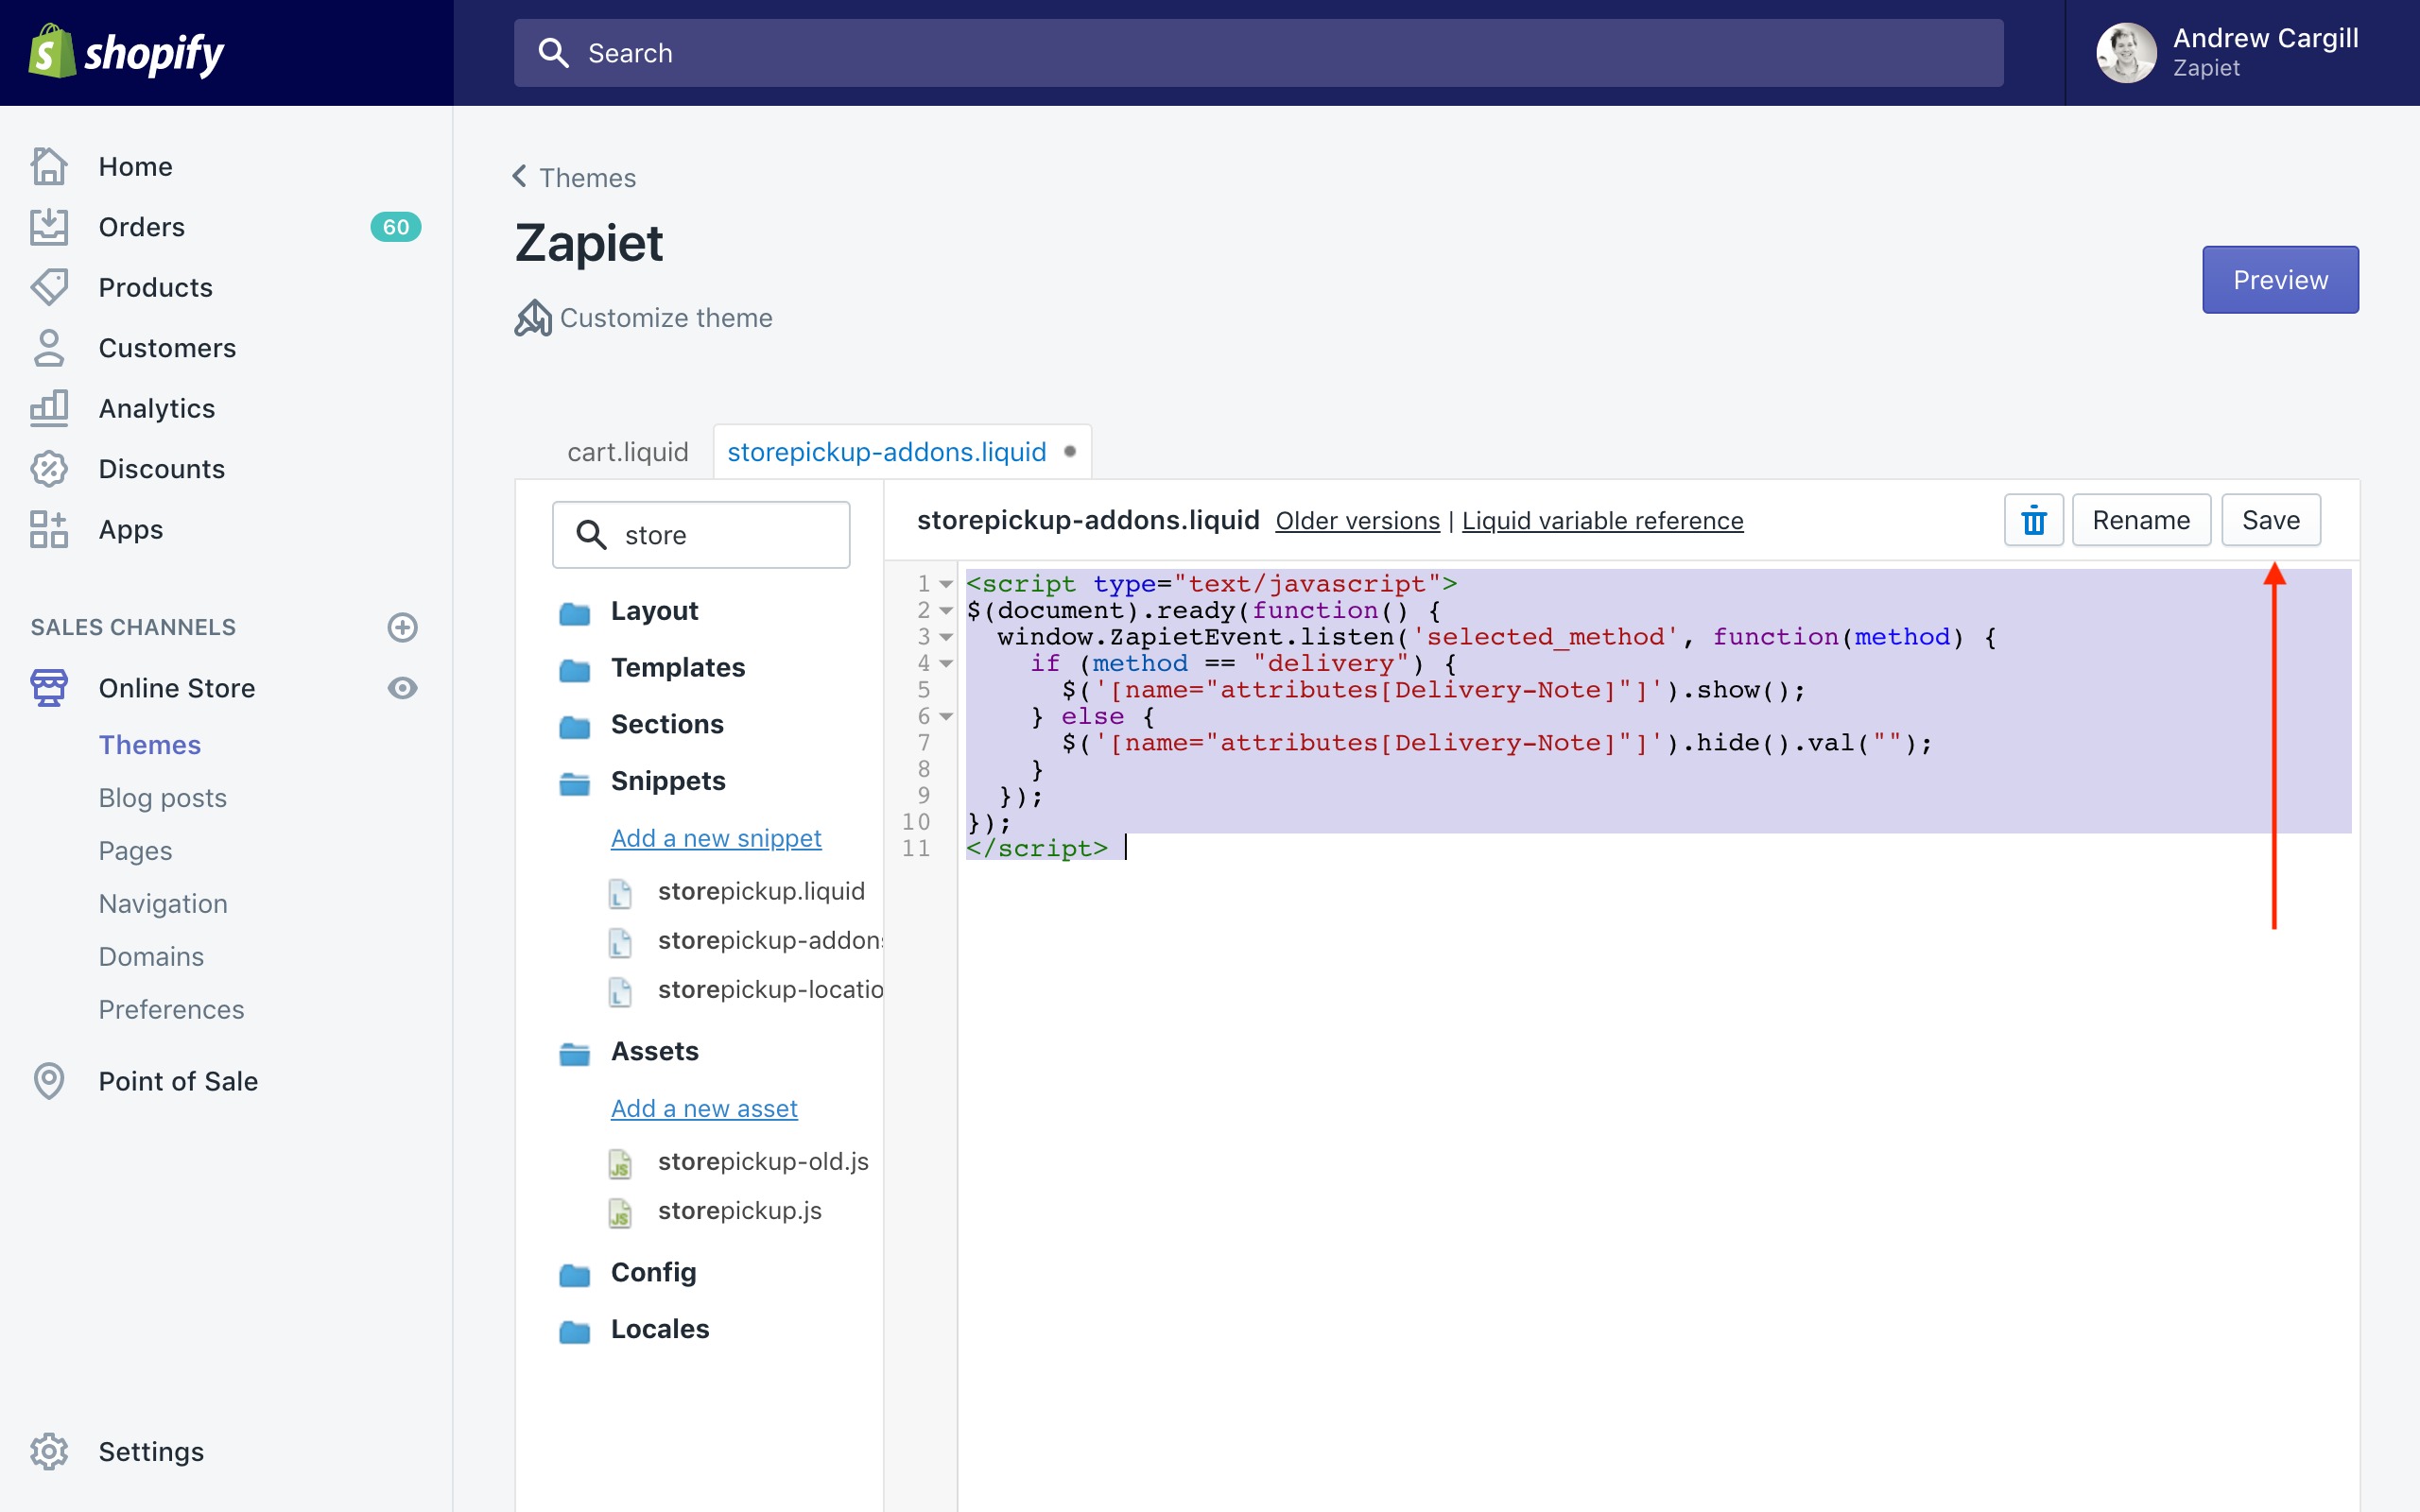Click the eye icon to view Online Store
The height and width of the screenshot is (1512, 2420).
coord(402,688)
